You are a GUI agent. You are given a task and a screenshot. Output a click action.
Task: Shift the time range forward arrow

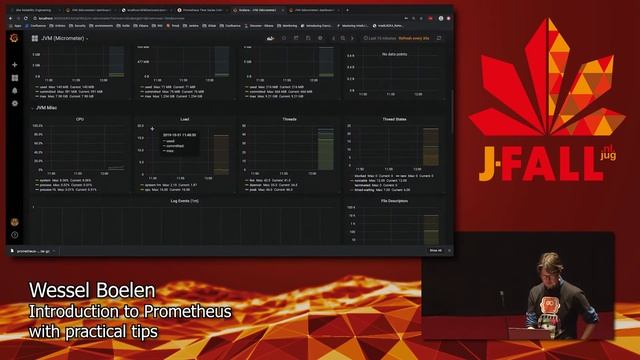(x=352, y=38)
